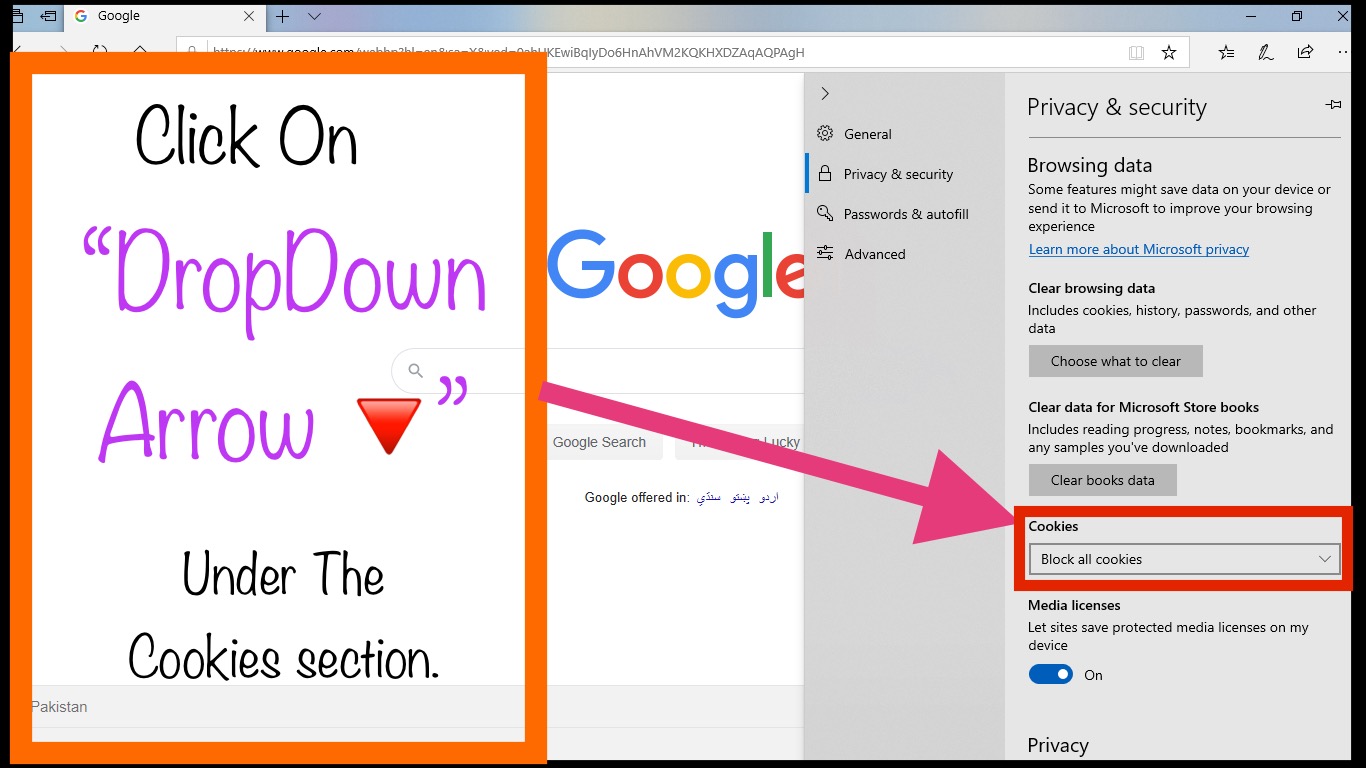Screen dimensions: 1366x768
Task: Open Google in سنڌي language link
Action: 708,497
